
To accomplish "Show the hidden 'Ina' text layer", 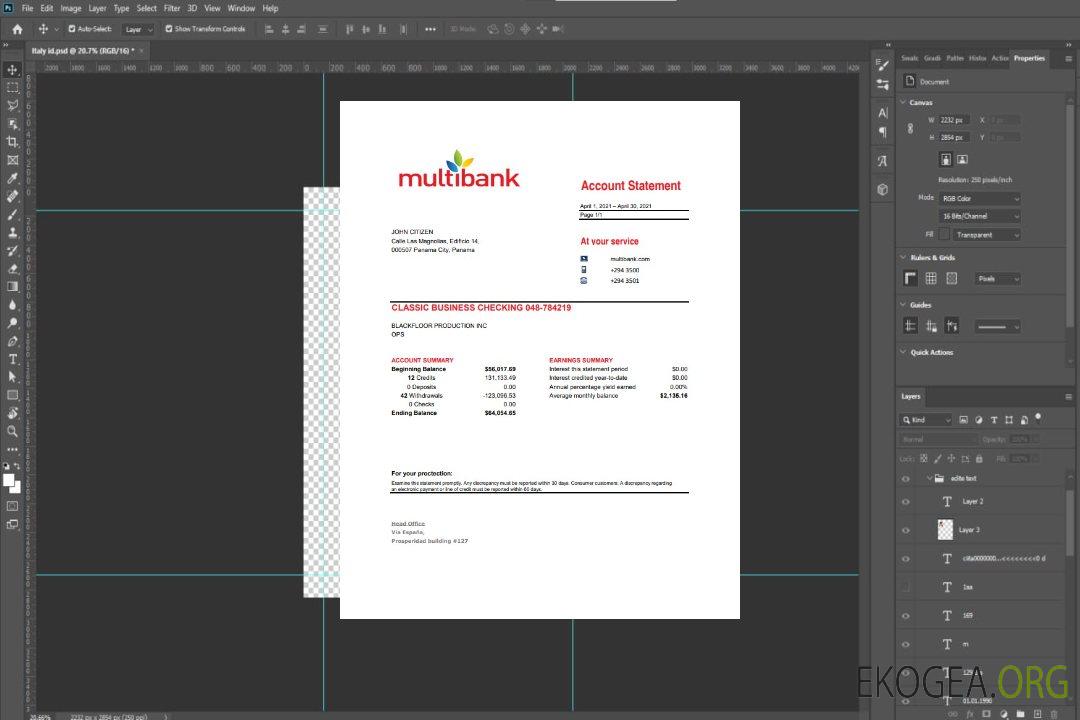I will (906, 587).
